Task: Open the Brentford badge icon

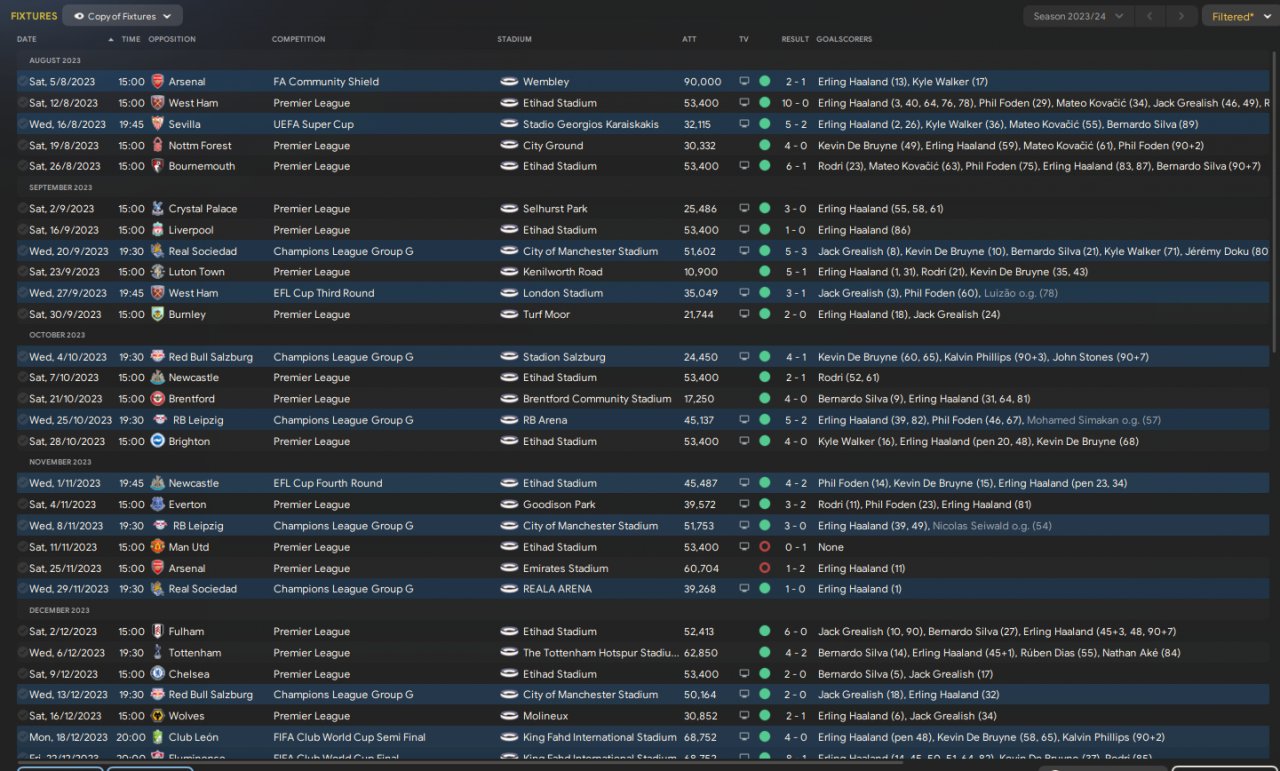Action: click(157, 399)
